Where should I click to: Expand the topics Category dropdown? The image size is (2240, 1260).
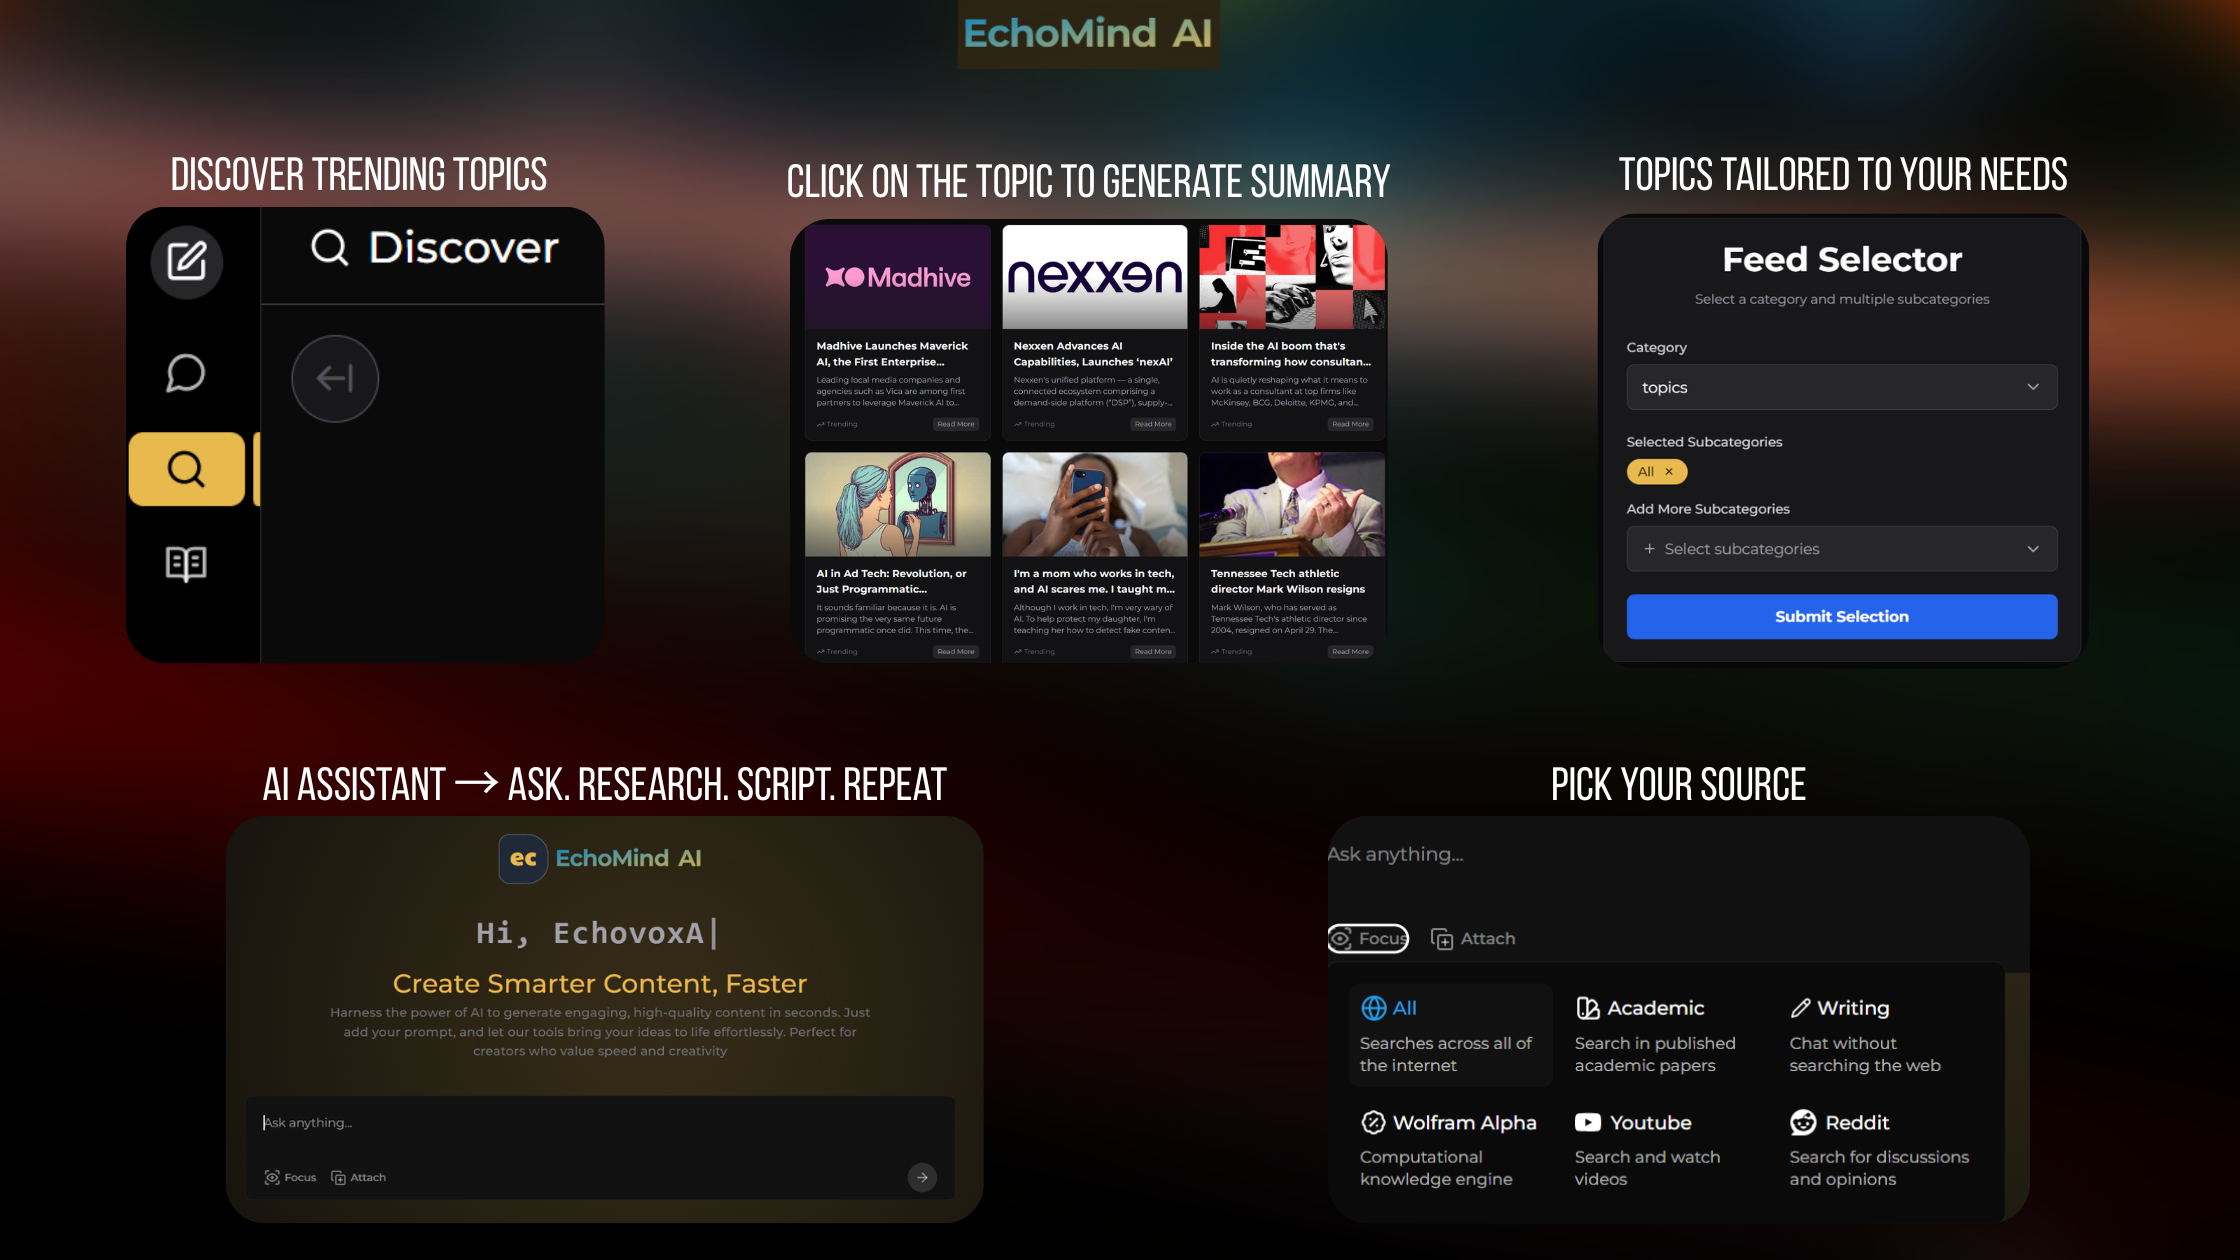pos(1841,387)
